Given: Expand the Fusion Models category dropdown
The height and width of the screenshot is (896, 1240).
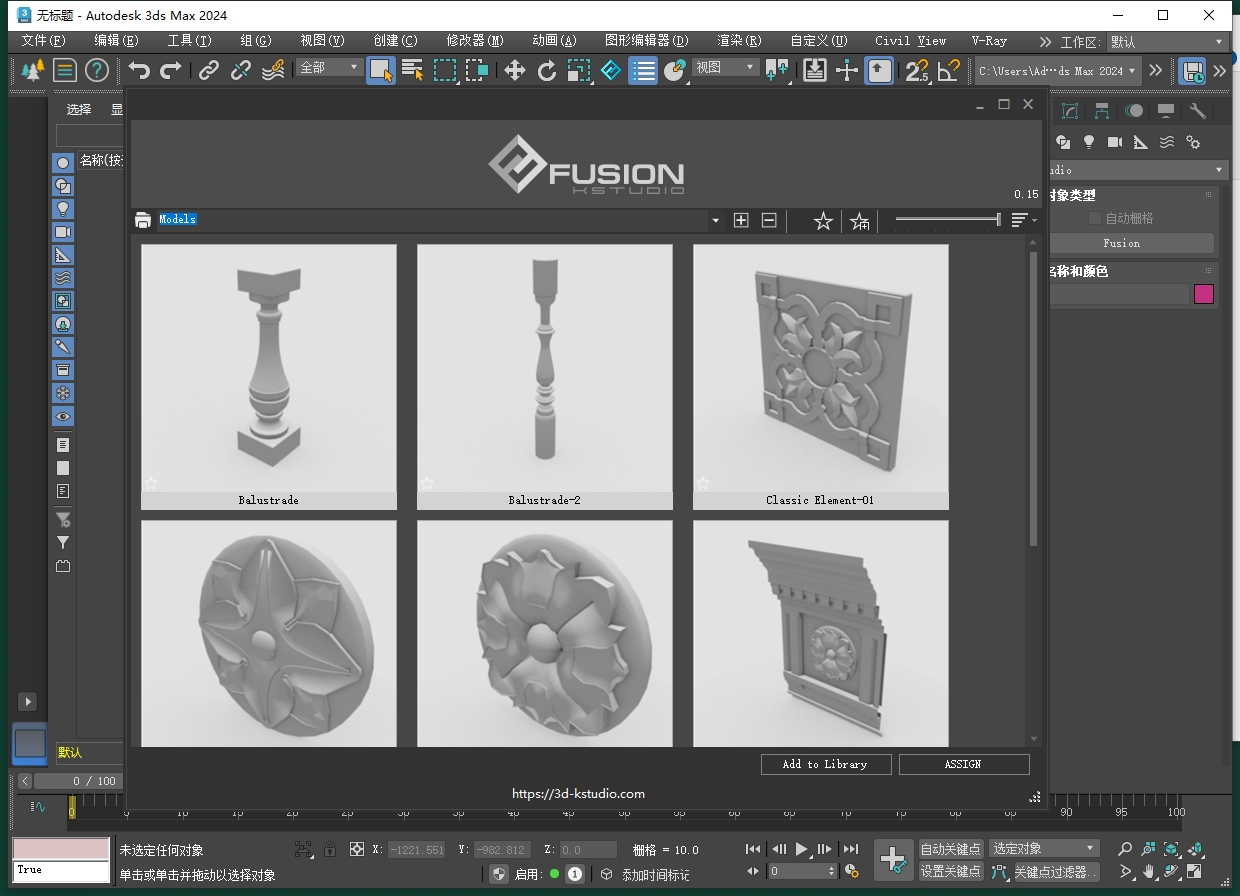Looking at the screenshot, I should (x=715, y=220).
